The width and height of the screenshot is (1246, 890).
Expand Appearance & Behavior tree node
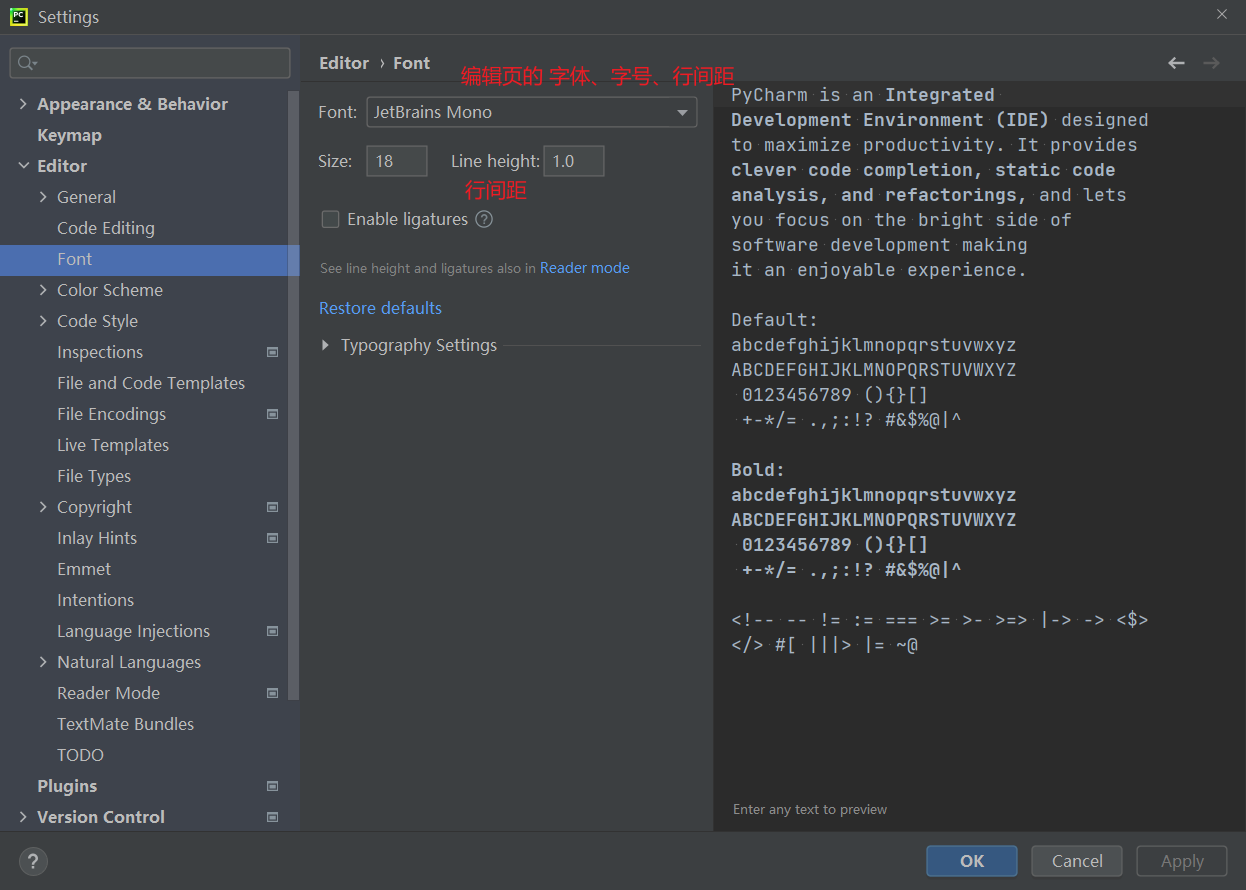point(23,104)
